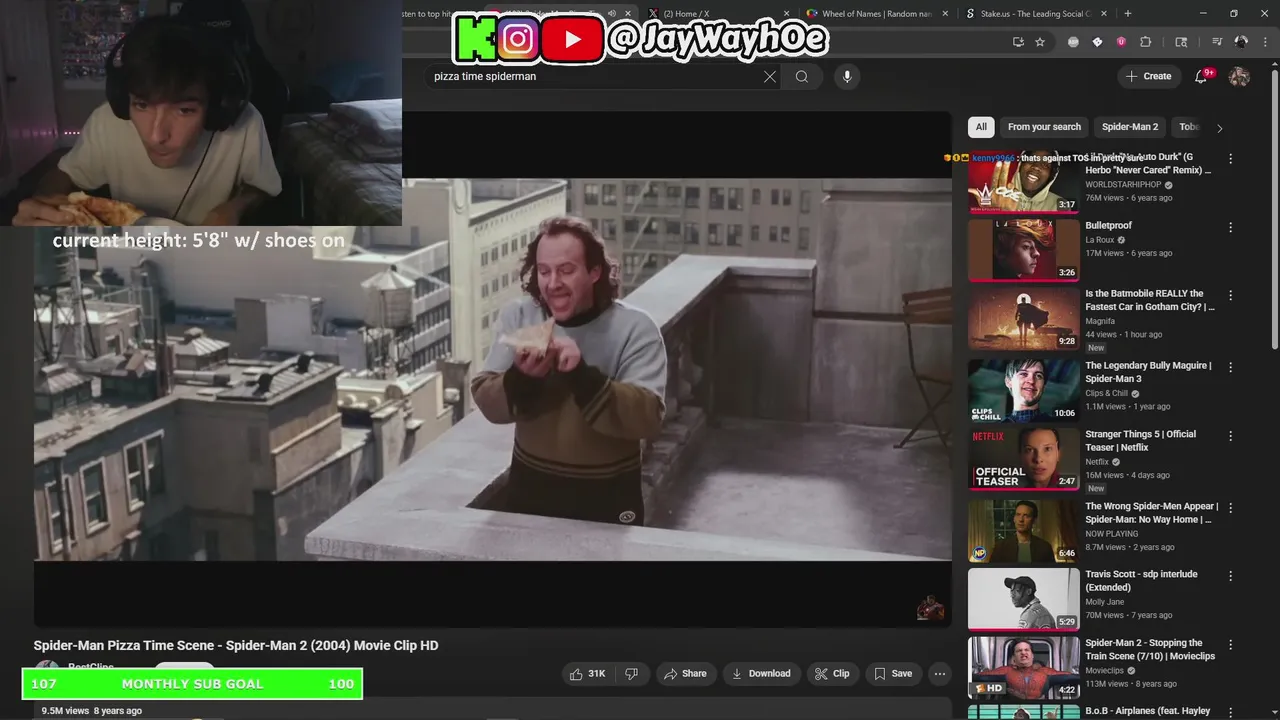The image size is (1280, 720).
Task: Open B.o.B - Airplanes video title
Action: 1147,711
